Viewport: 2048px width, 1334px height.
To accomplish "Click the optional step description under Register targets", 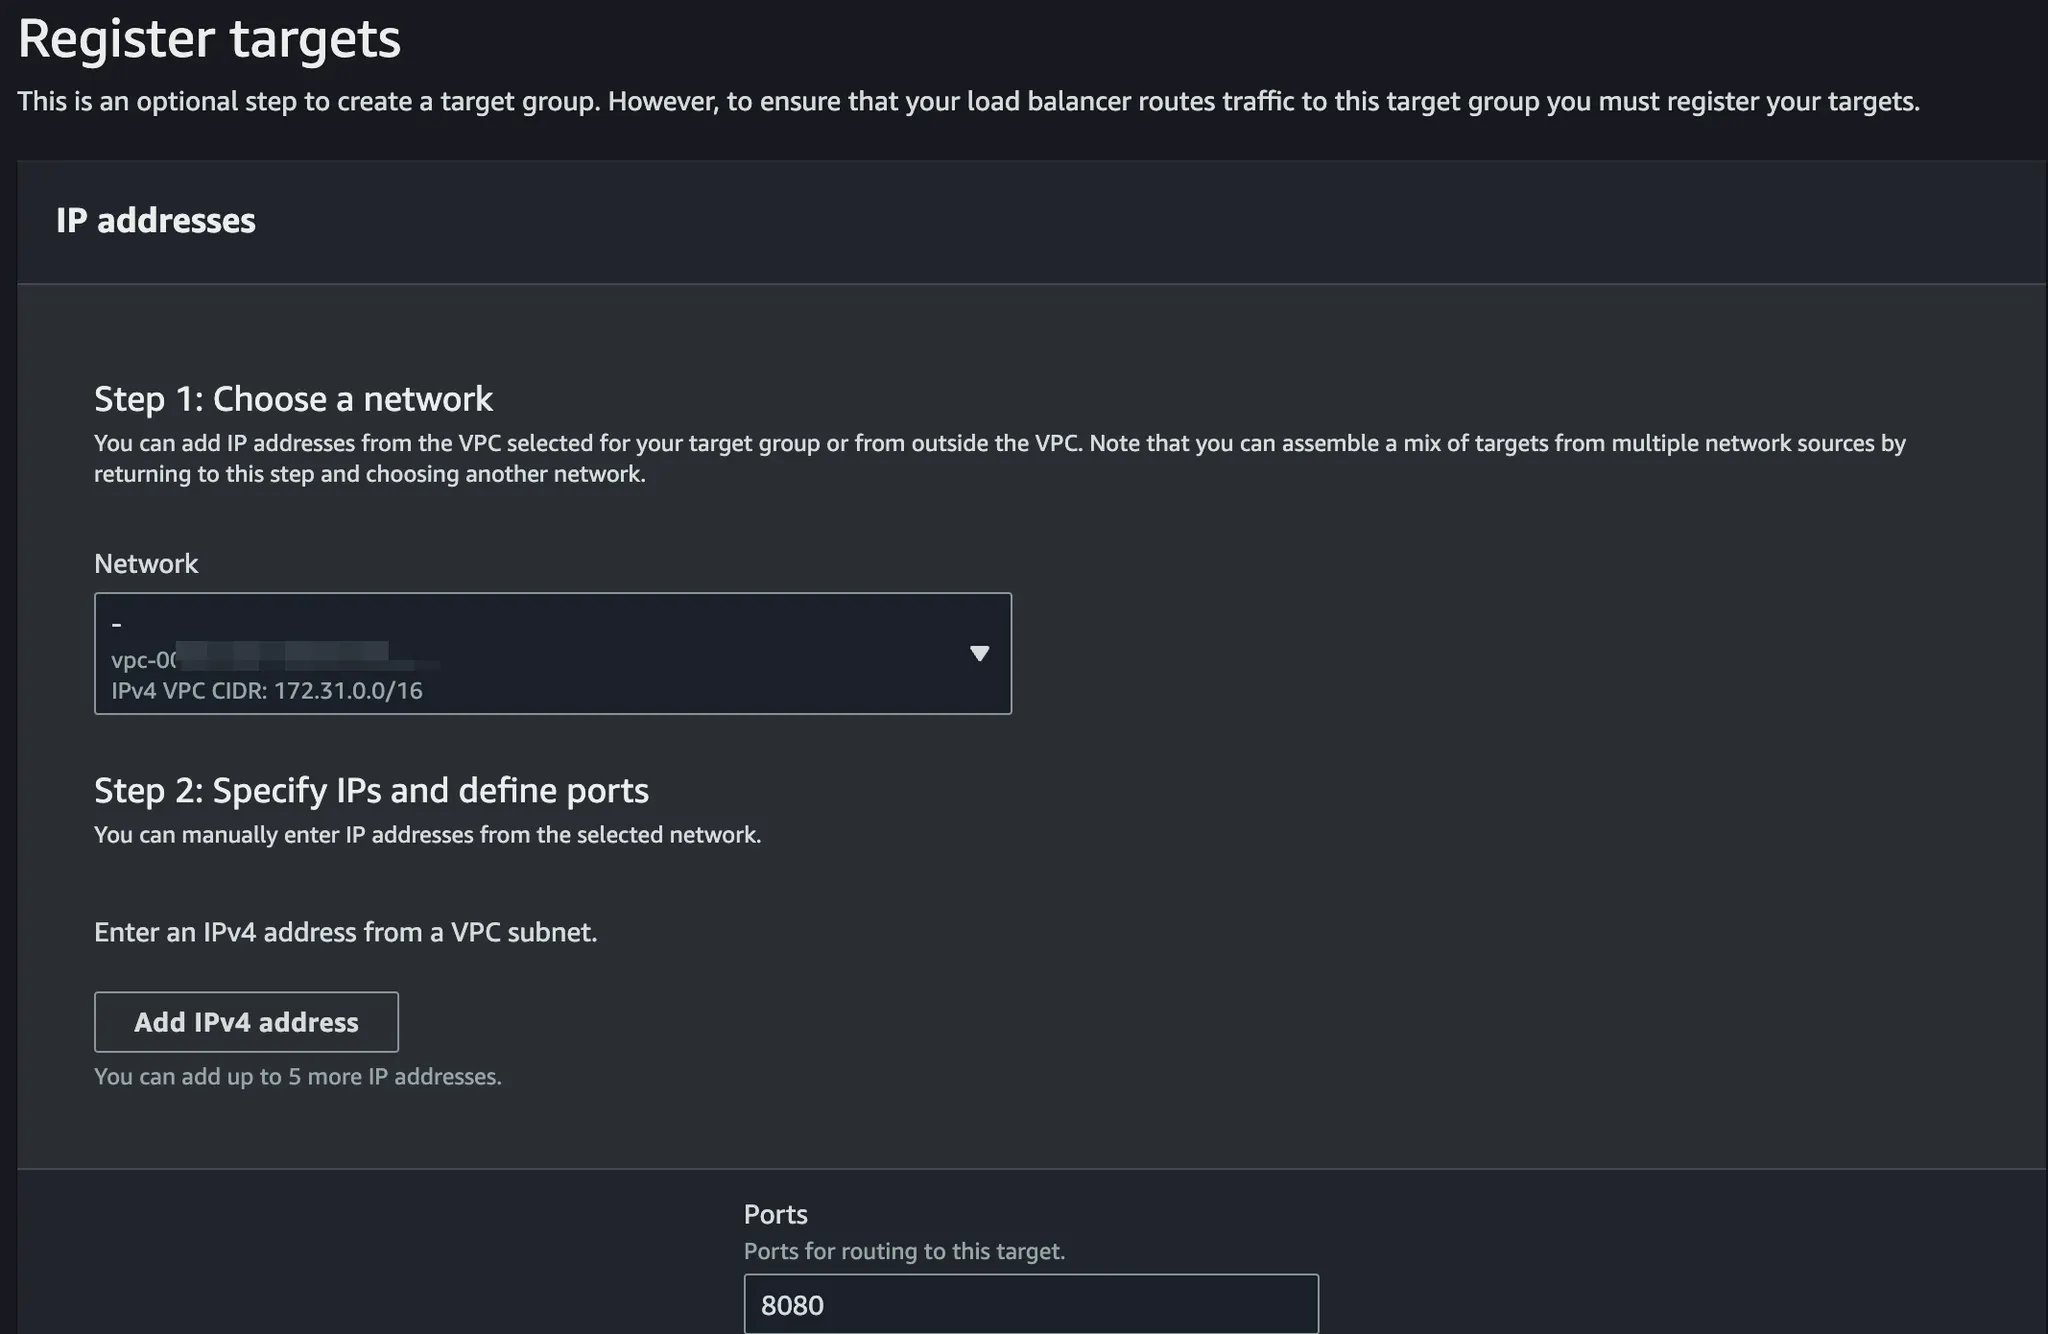I will point(968,102).
